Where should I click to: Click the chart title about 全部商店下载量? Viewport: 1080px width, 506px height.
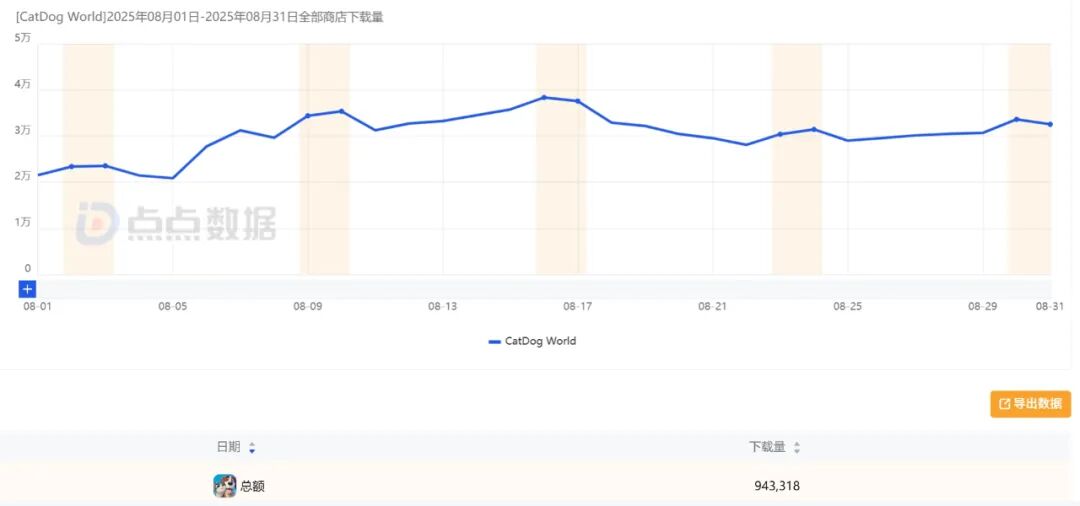pyautogui.click(x=199, y=18)
